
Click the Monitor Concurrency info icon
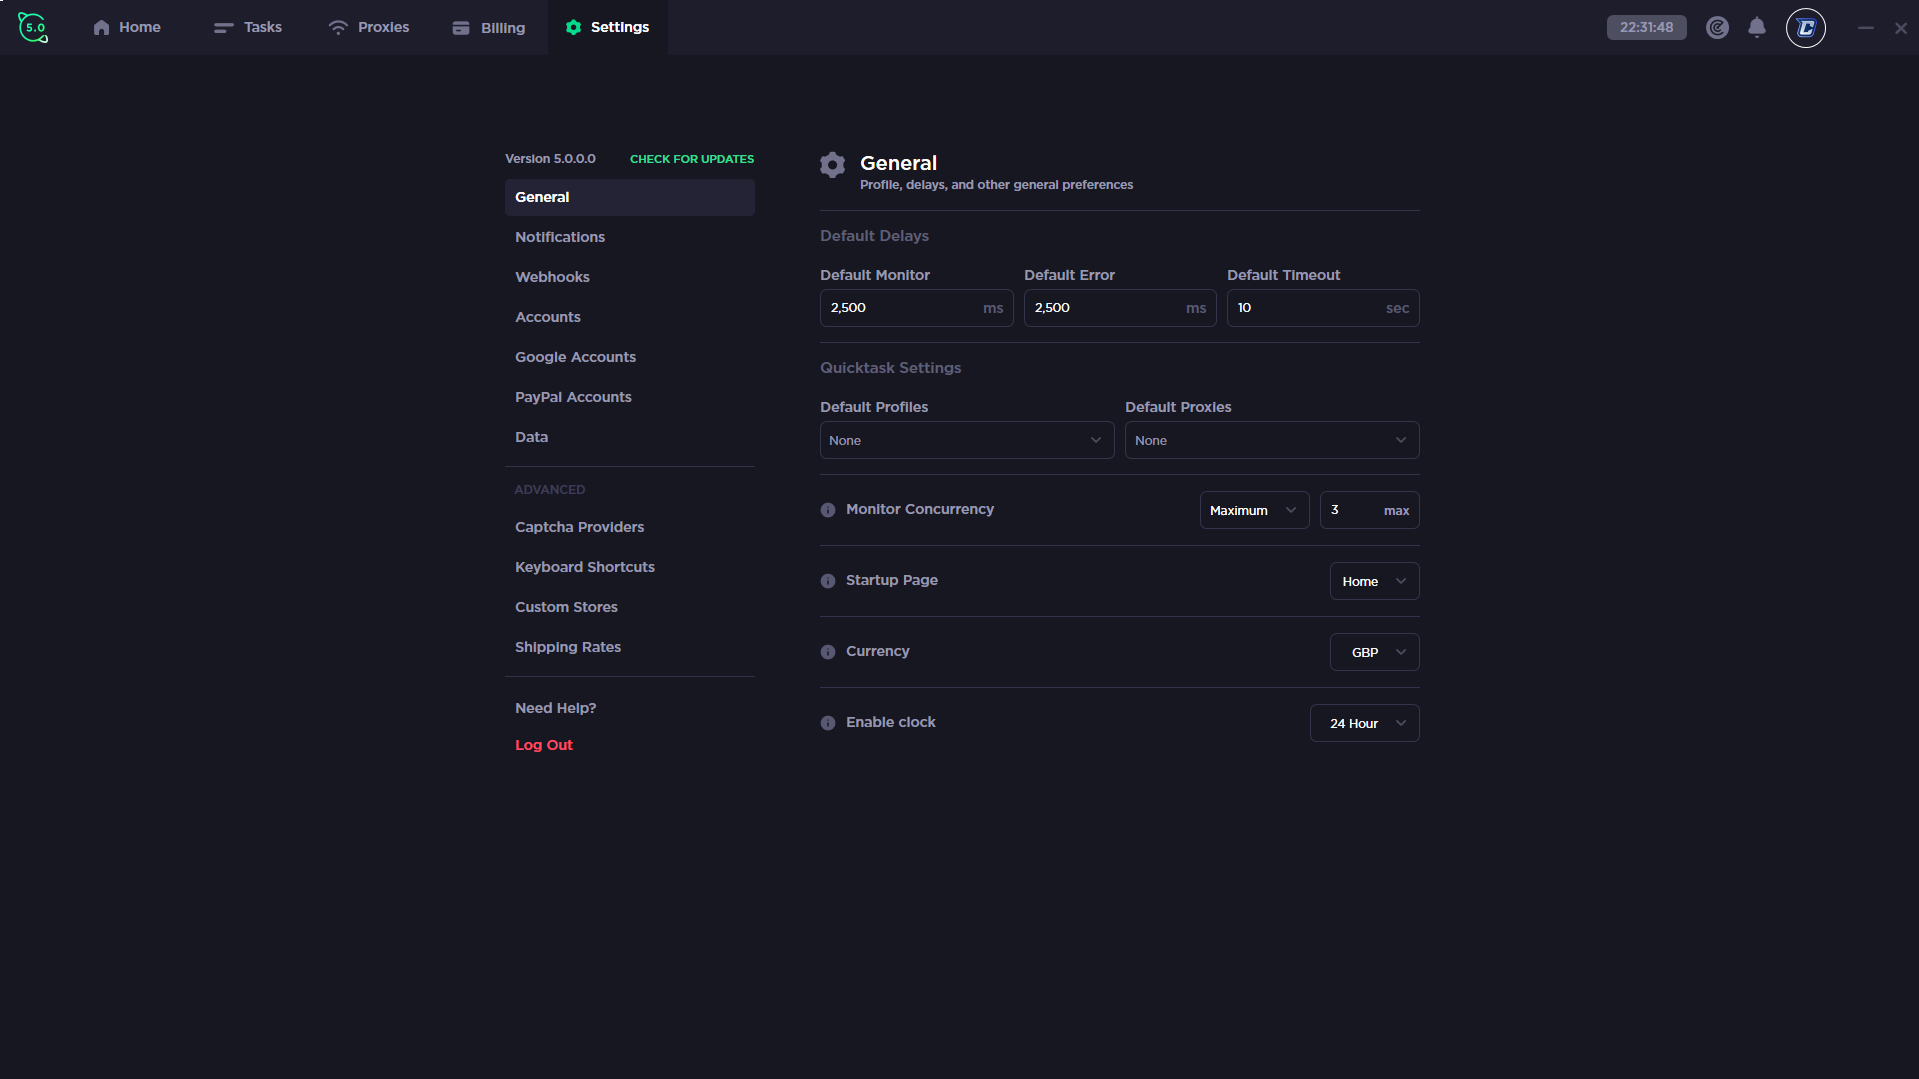(828, 510)
